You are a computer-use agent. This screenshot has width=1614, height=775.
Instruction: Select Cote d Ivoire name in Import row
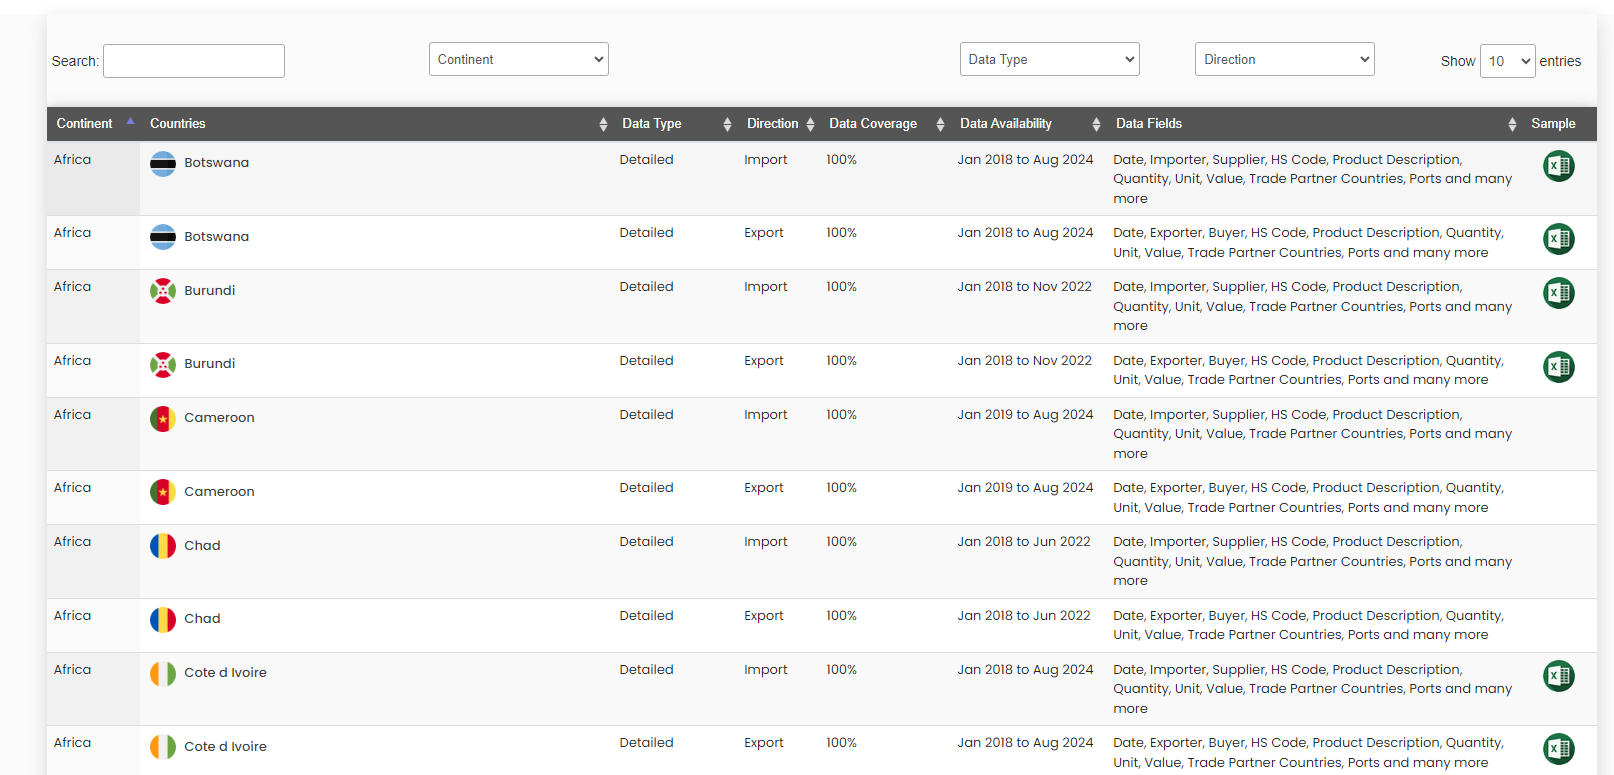(x=225, y=673)
